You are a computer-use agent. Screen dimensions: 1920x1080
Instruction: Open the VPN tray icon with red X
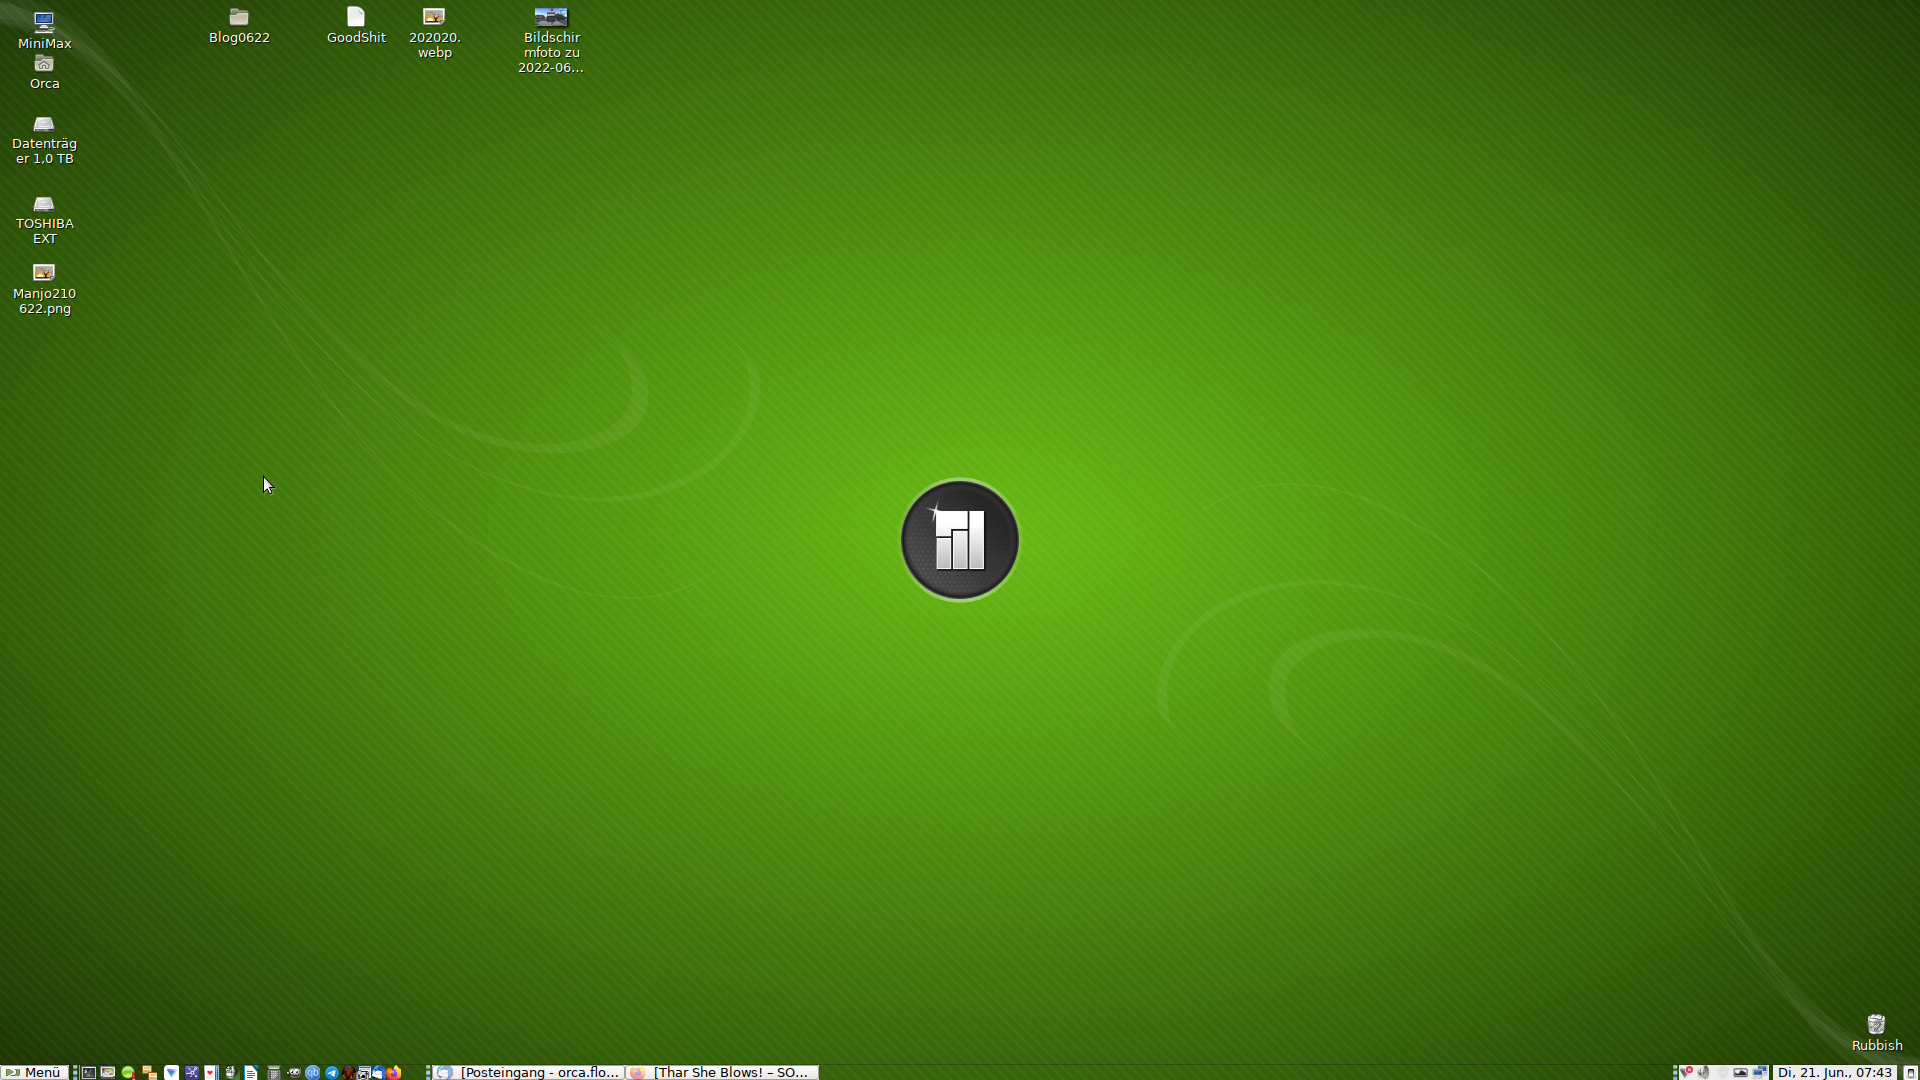pyautogui.click(x=1686, y=1072)
